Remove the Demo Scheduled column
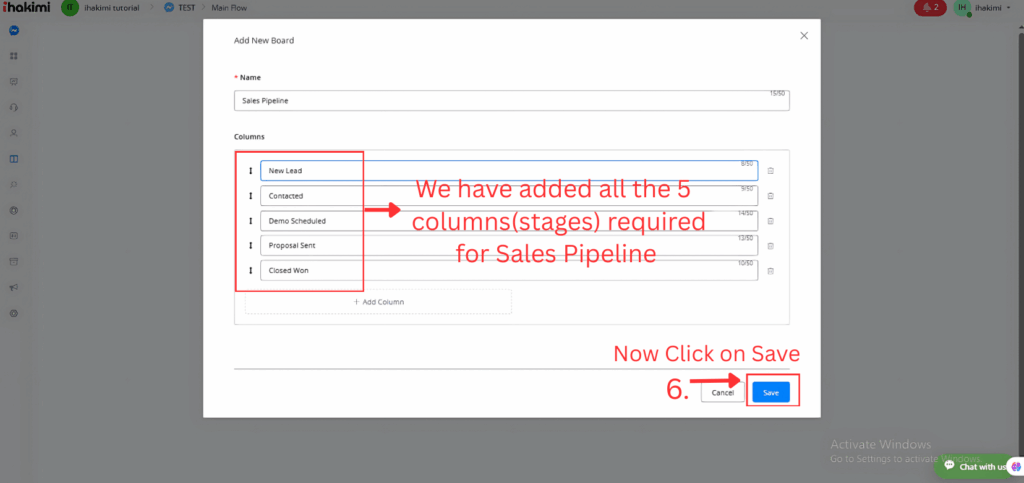 [770, 221]
